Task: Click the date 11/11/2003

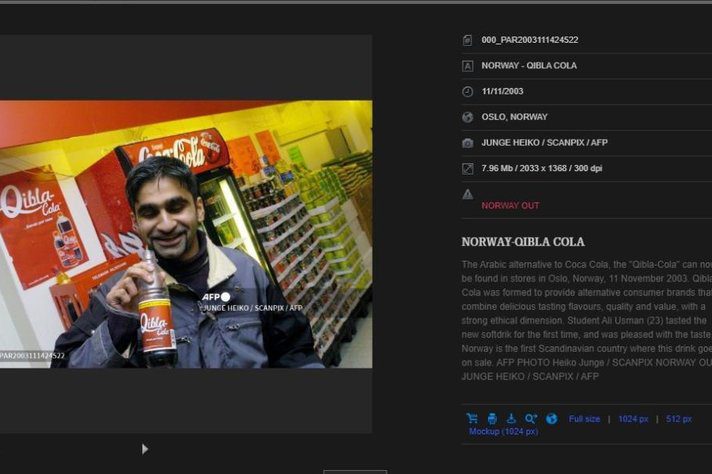Action: pyautogui.click(x=502, y=91)
